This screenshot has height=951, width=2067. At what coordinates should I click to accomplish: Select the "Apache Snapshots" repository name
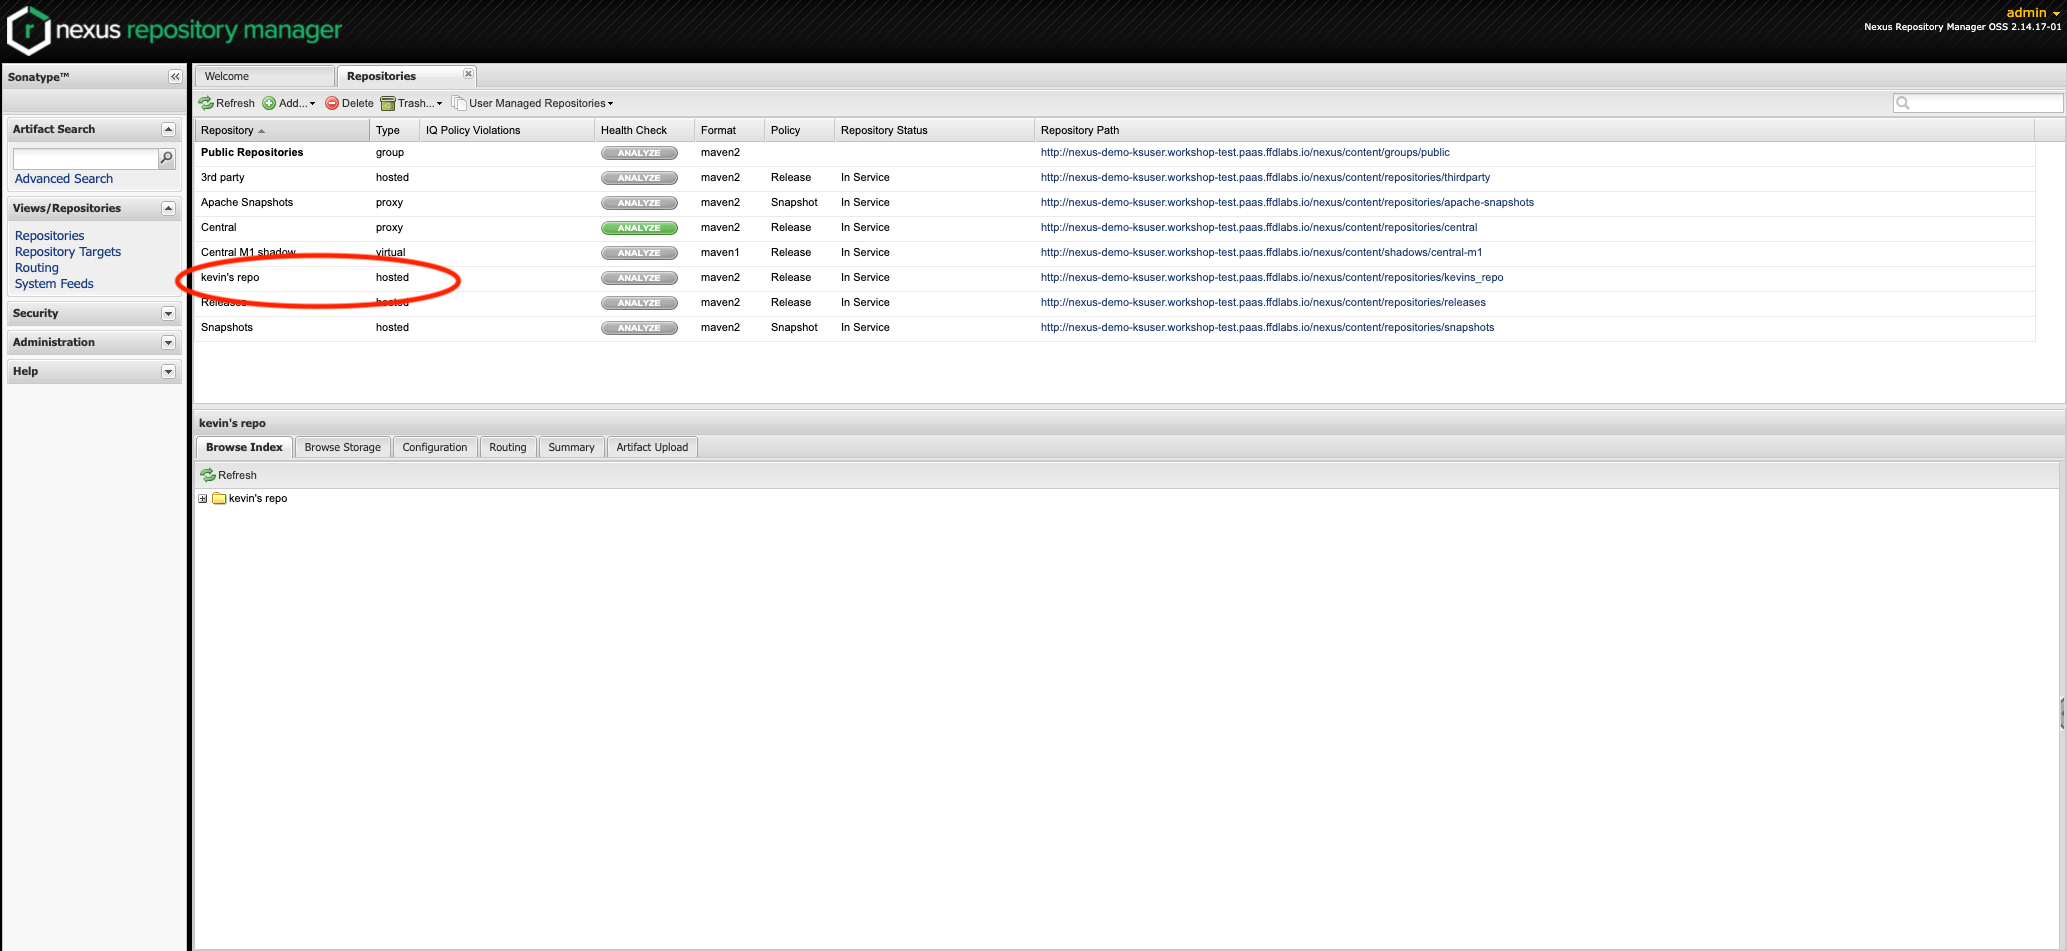247,203
